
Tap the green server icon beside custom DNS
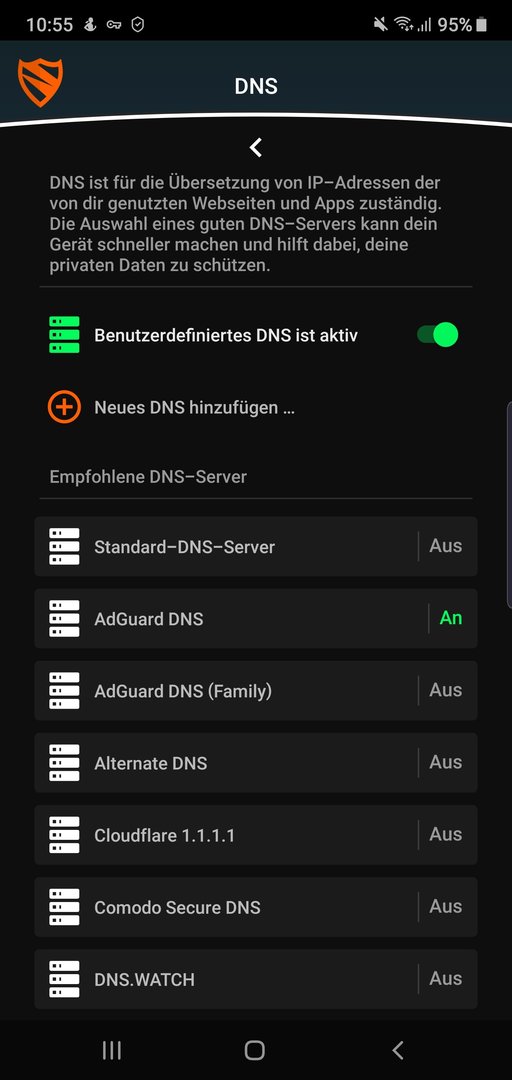[64, 335]
